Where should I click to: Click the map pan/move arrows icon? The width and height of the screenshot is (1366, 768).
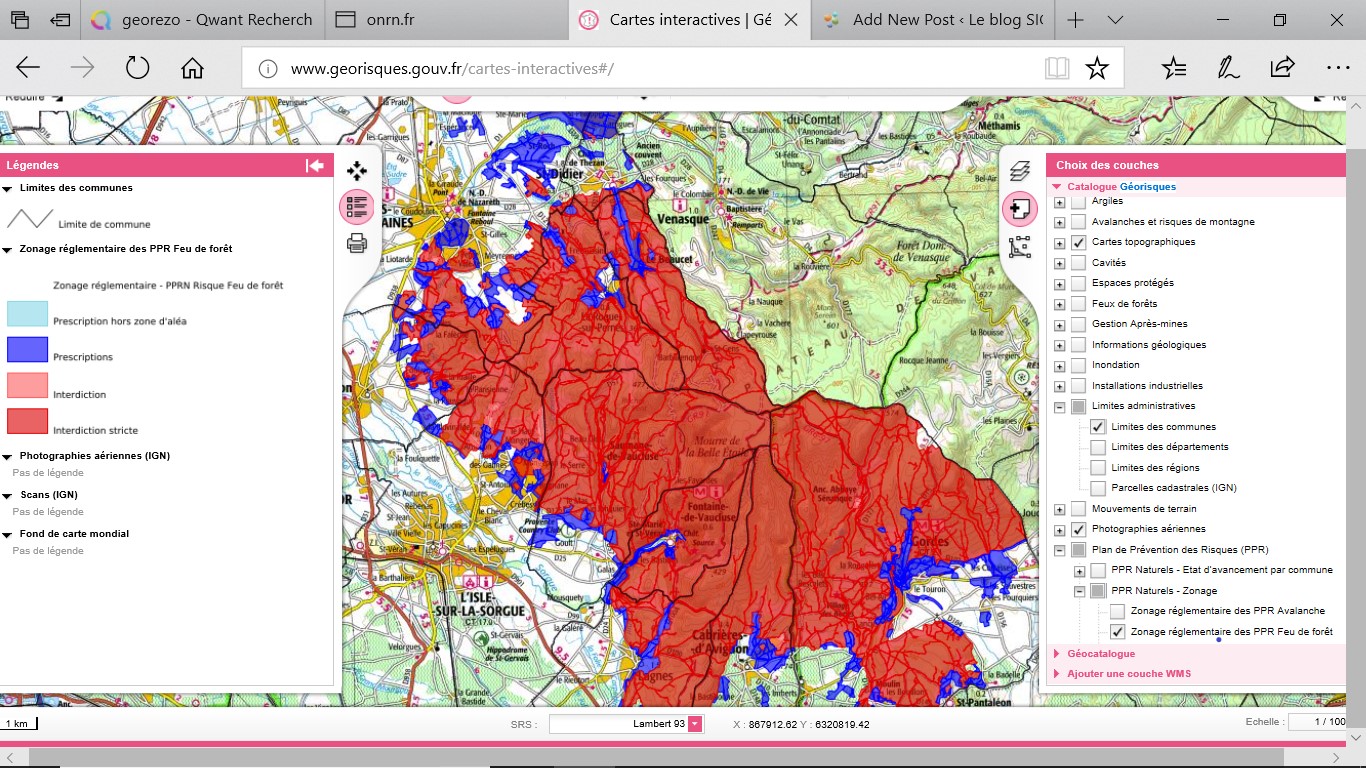point(357,171)
